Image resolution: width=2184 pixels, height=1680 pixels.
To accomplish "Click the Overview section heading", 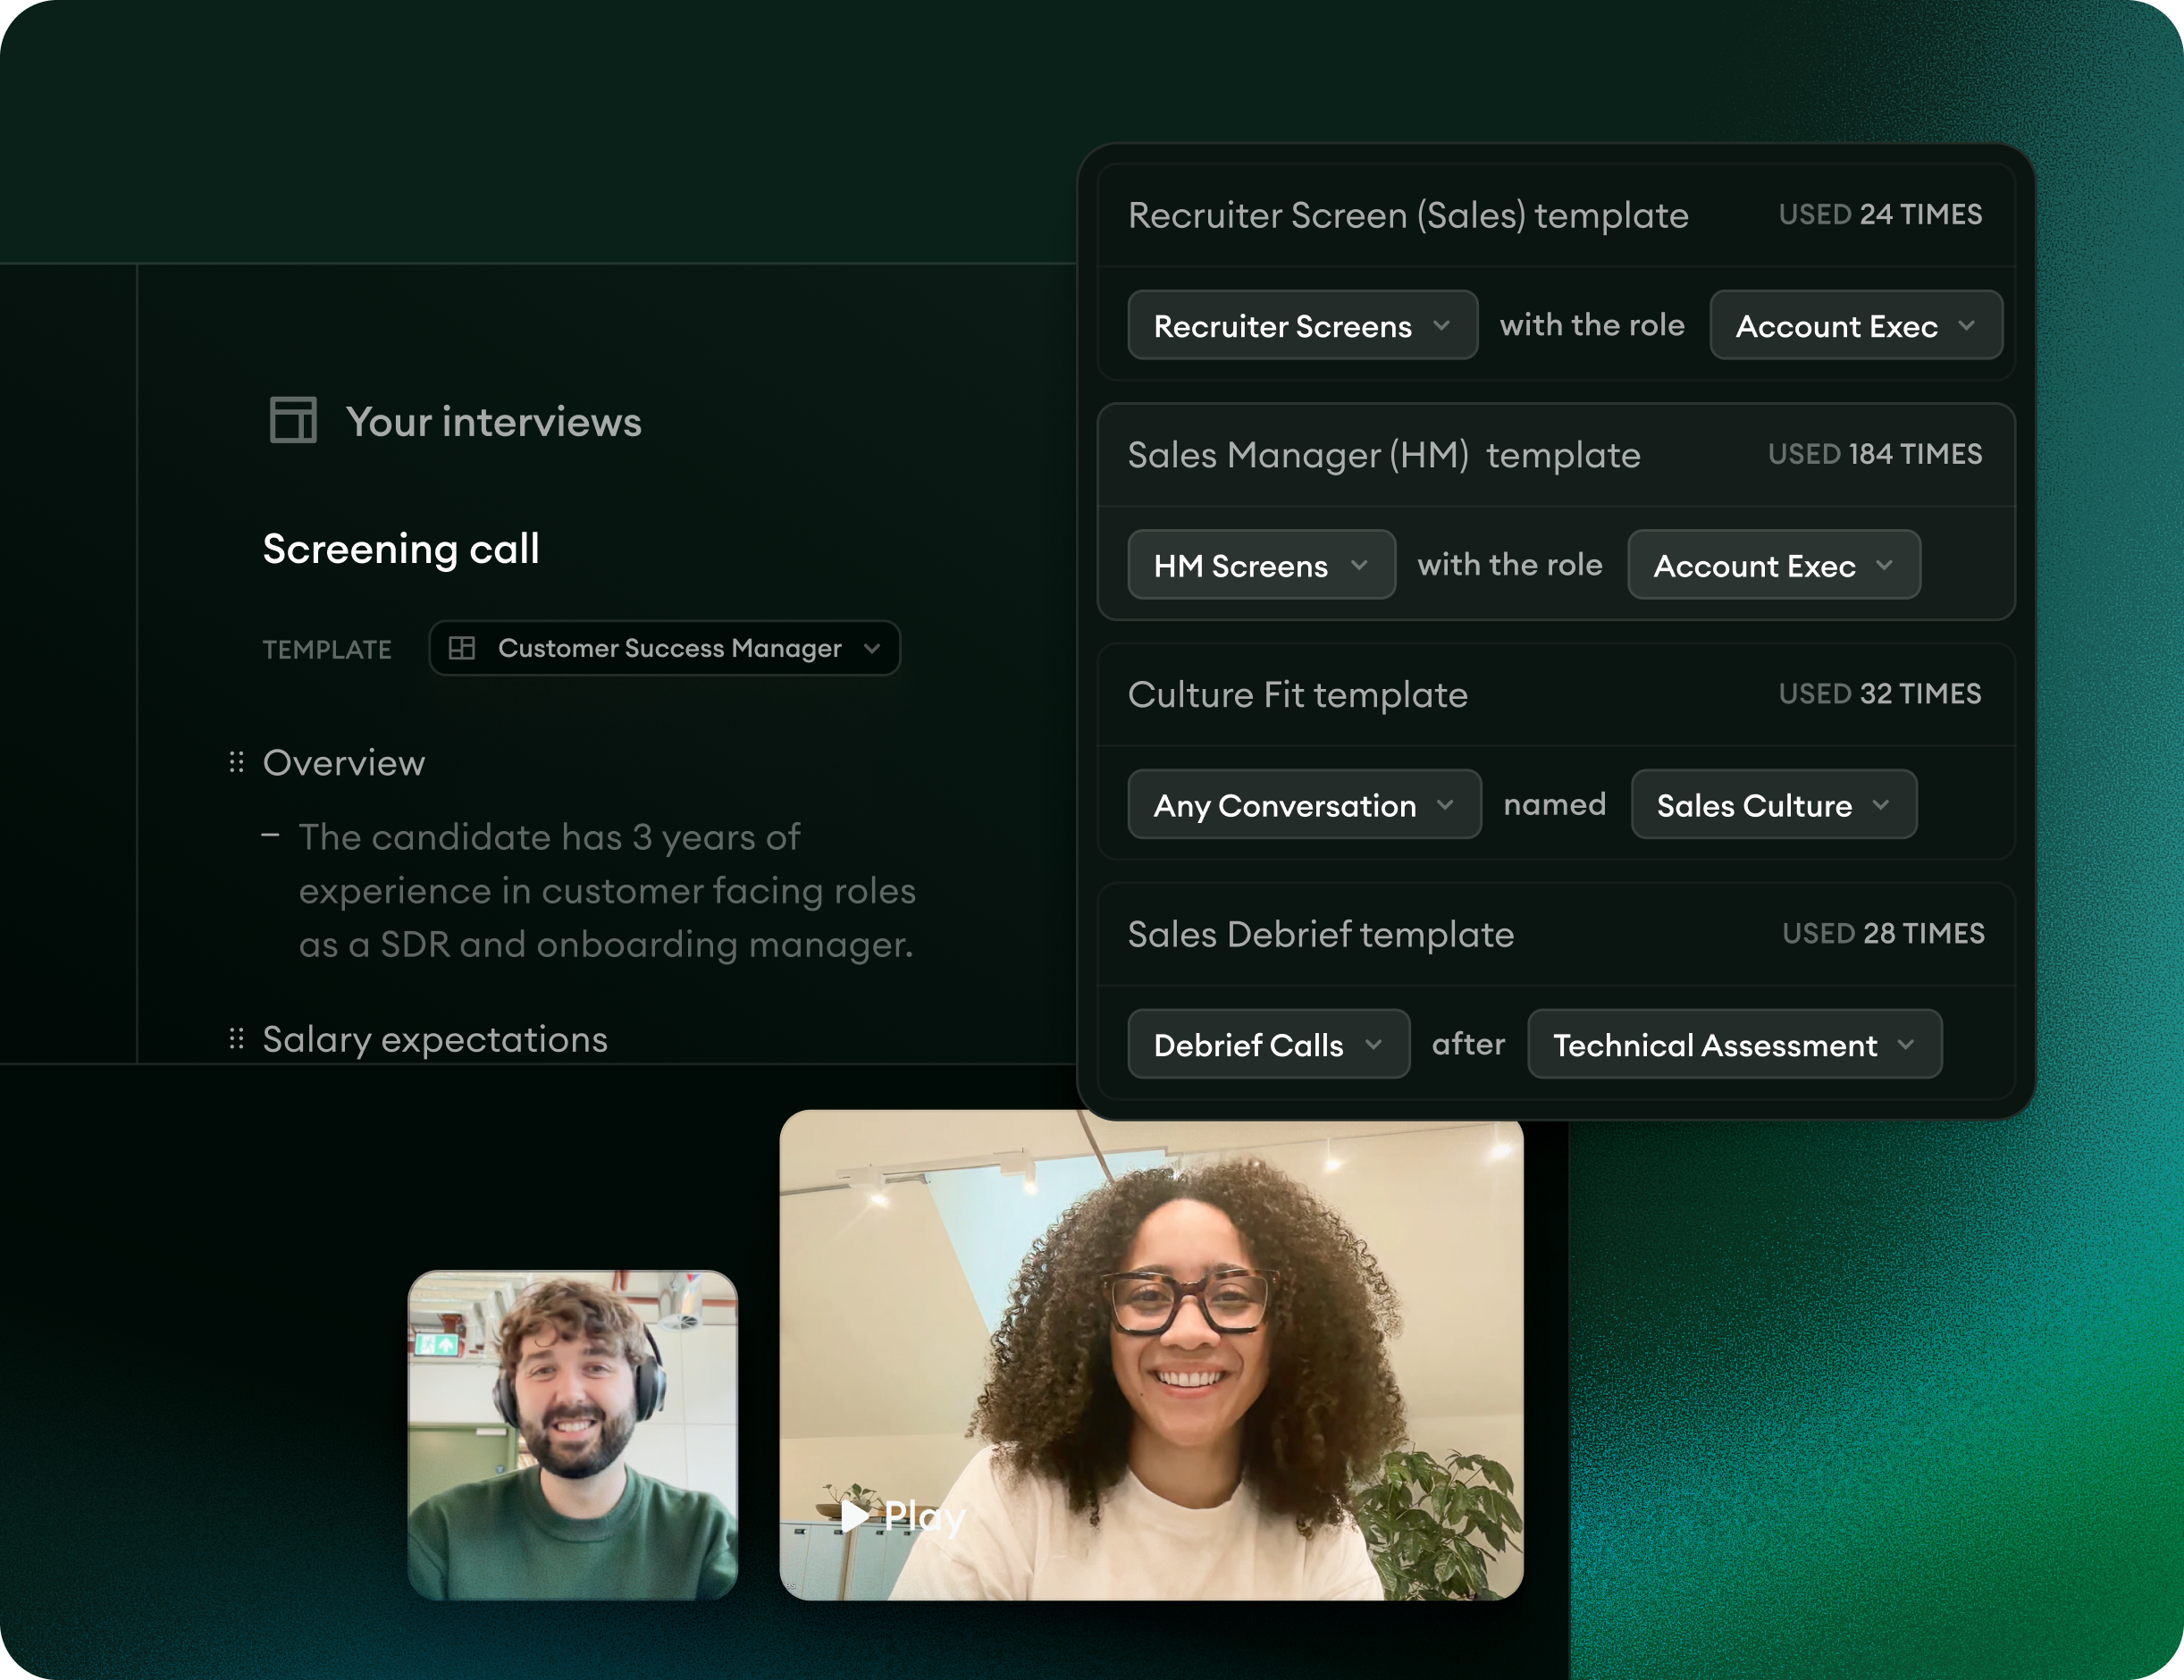I will point(344,763).
